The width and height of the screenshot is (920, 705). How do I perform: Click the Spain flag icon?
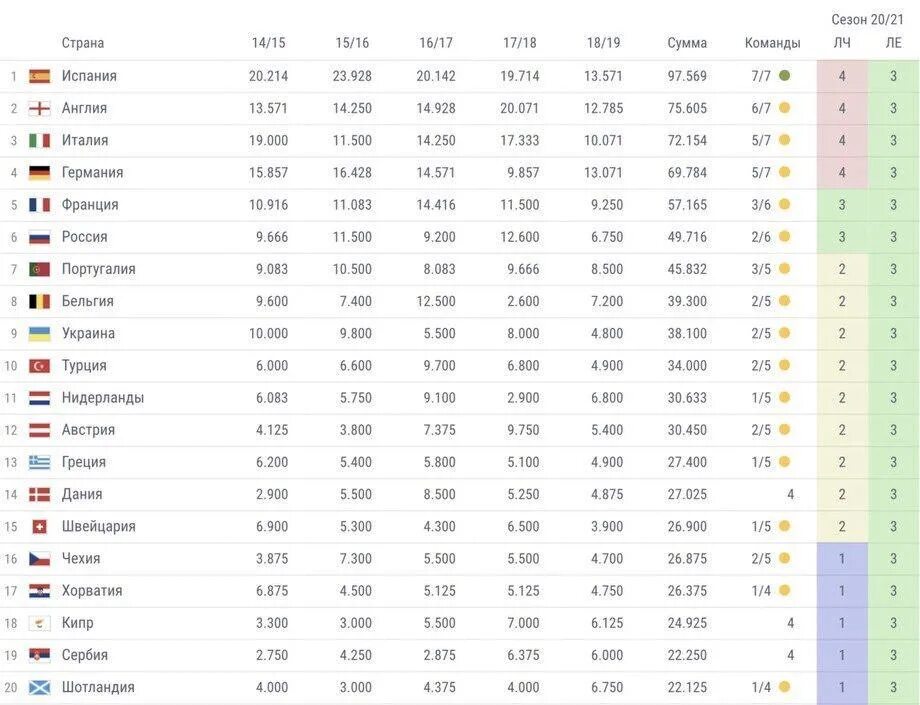[40, 76]
